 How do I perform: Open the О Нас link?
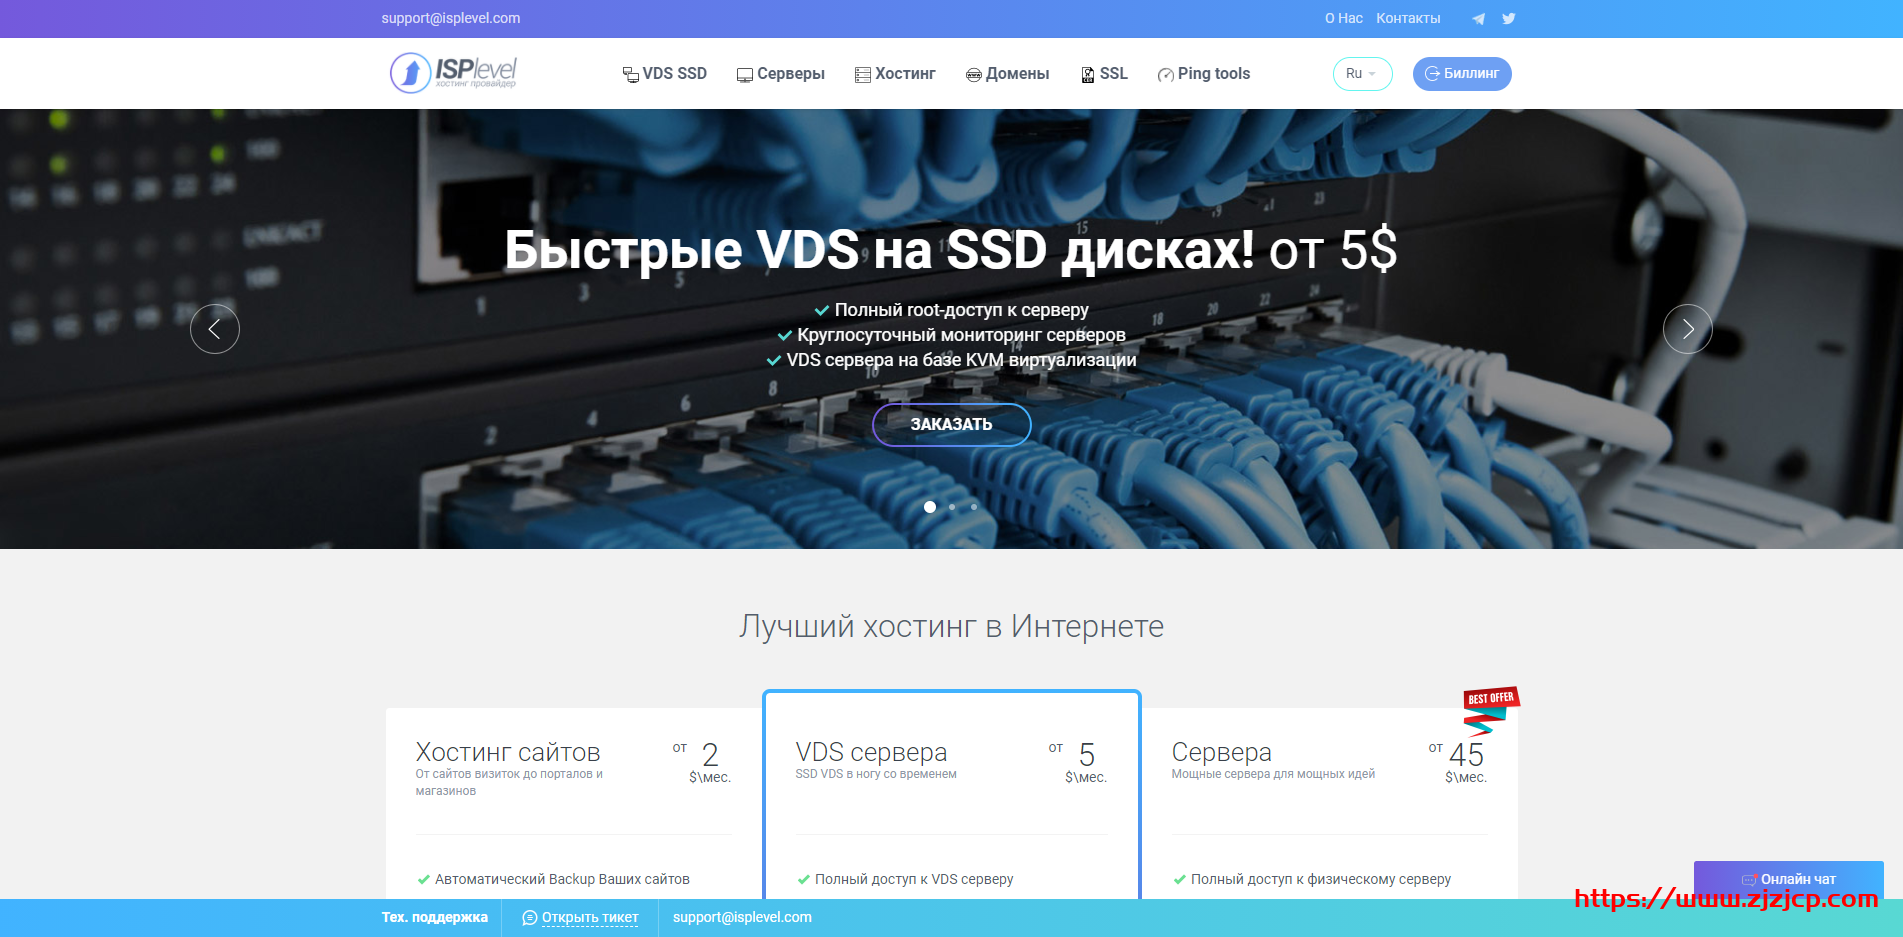tap(1344, 18)
